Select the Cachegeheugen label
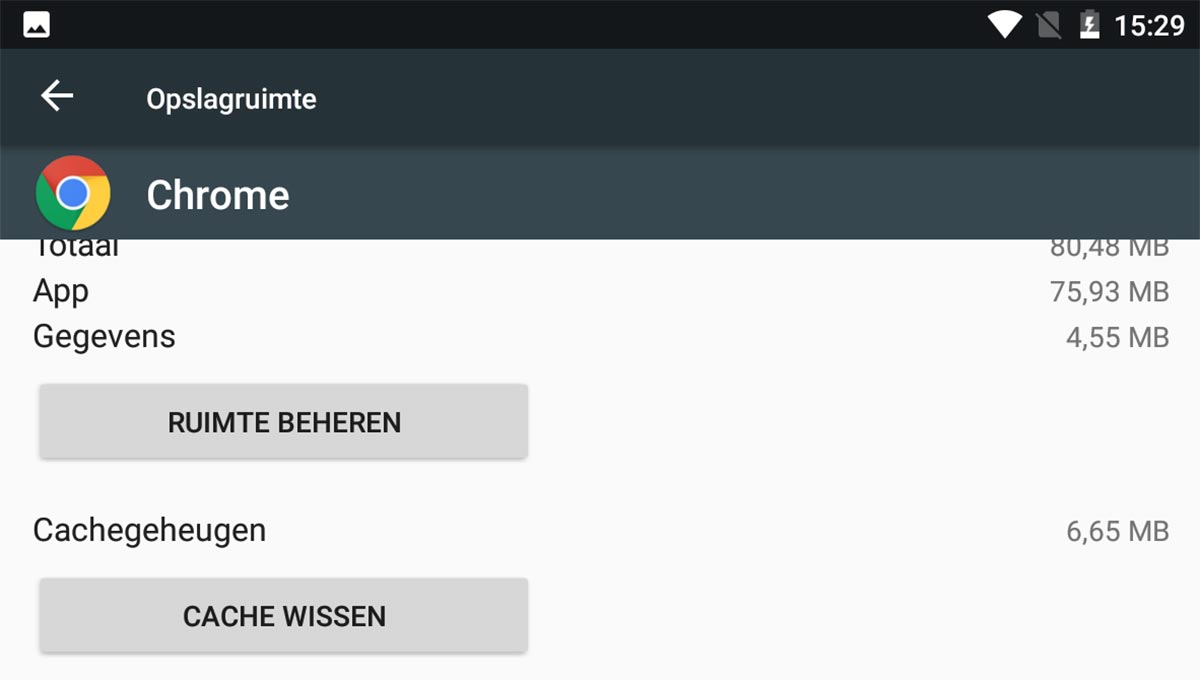The image size is (1200, 680). coord(150,529)
